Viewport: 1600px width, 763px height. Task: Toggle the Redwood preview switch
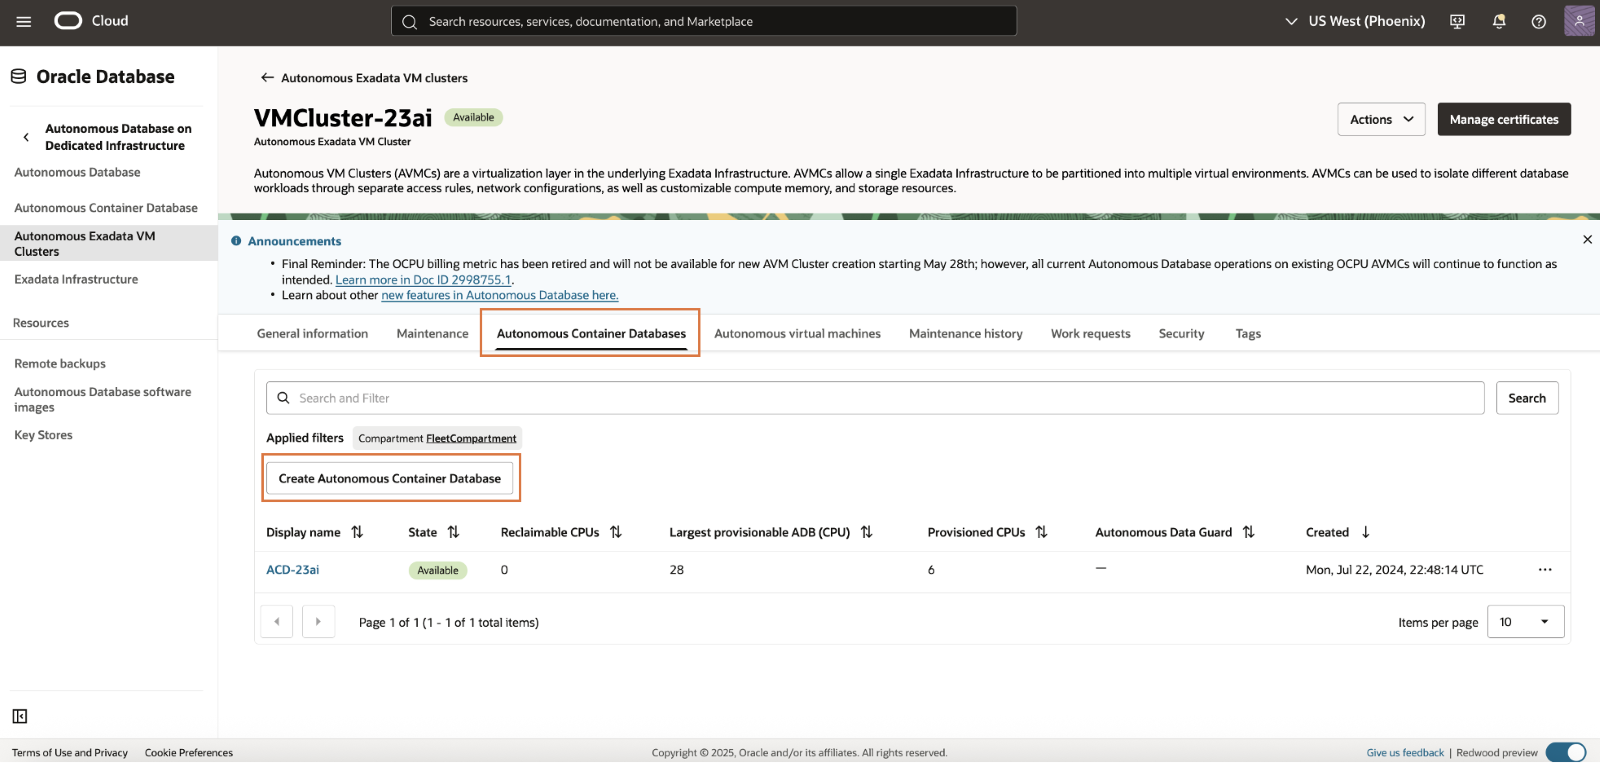pyautogui.click(x=1566, y=752)
